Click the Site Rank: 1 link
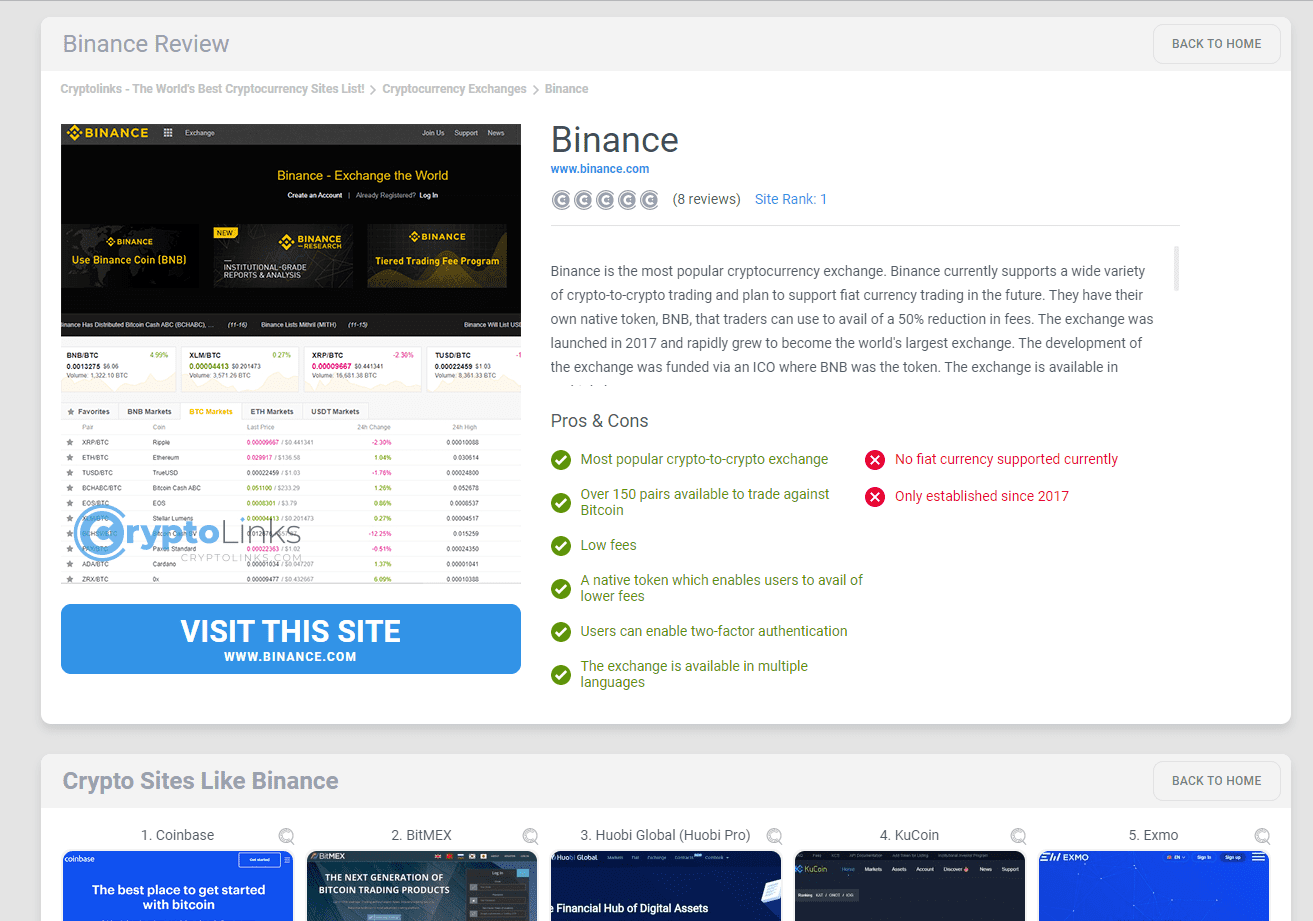The width and height of the screenshot is (1313, 921). tap(791, 199)
